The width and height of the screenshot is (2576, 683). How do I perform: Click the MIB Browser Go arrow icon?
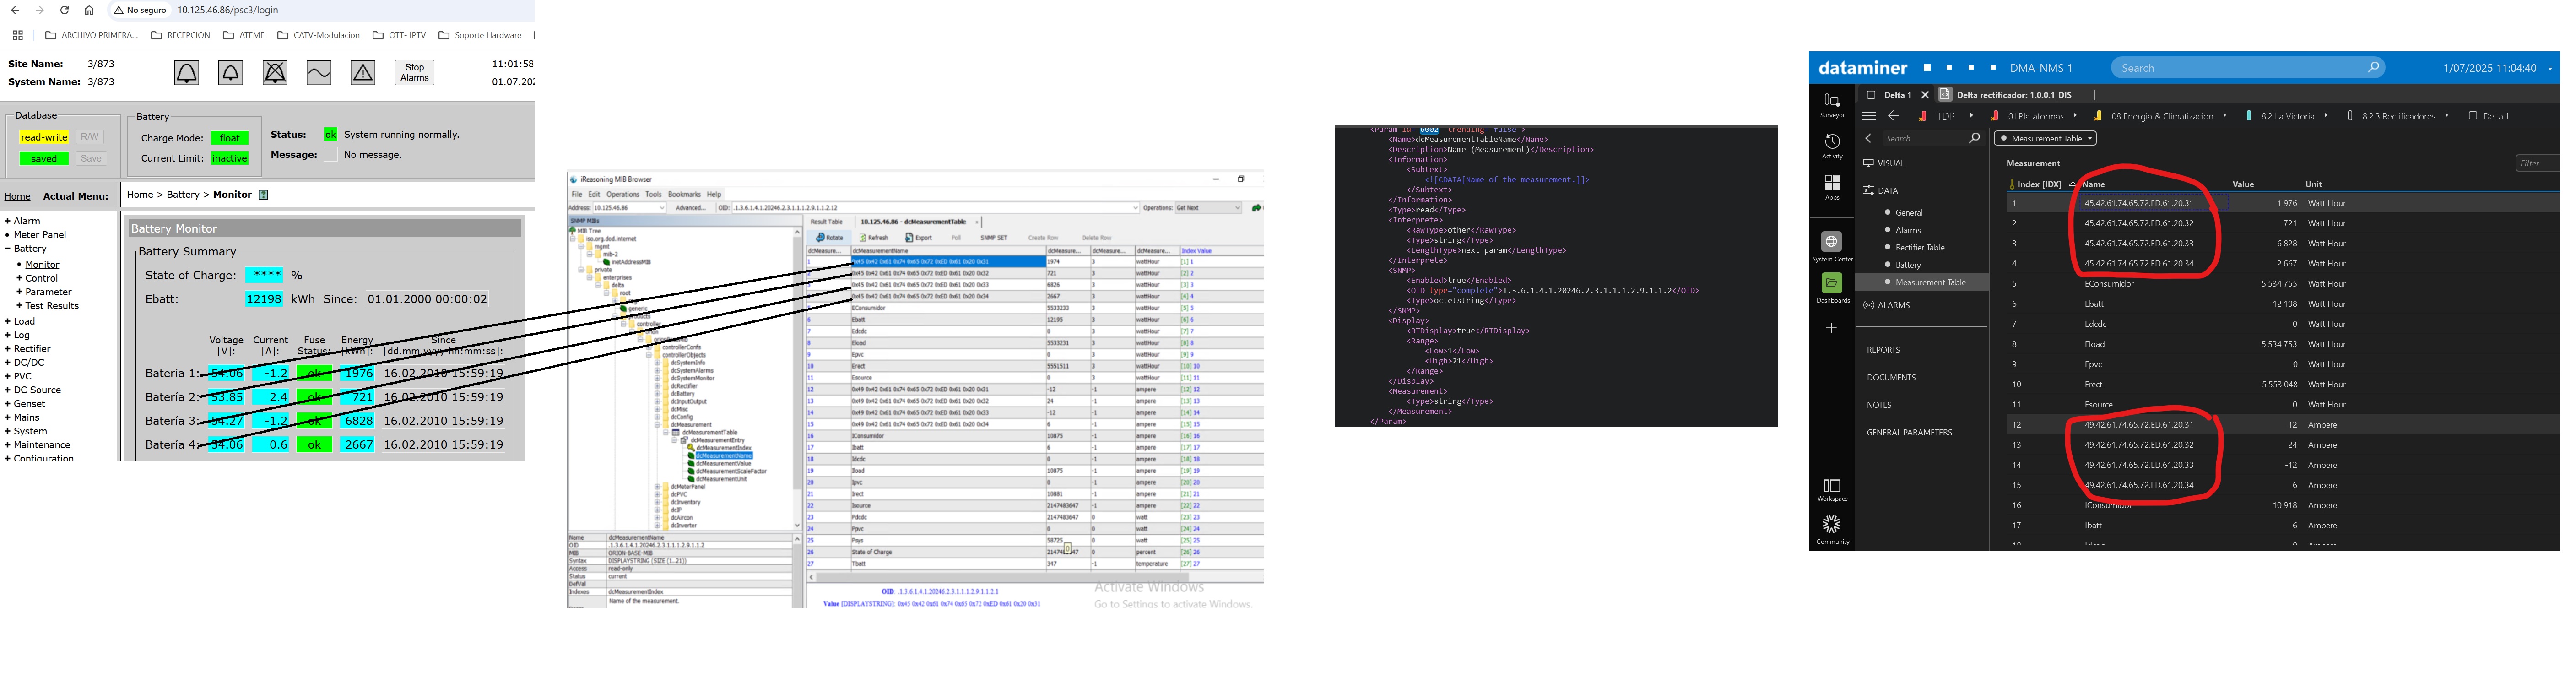(1257, 208)
